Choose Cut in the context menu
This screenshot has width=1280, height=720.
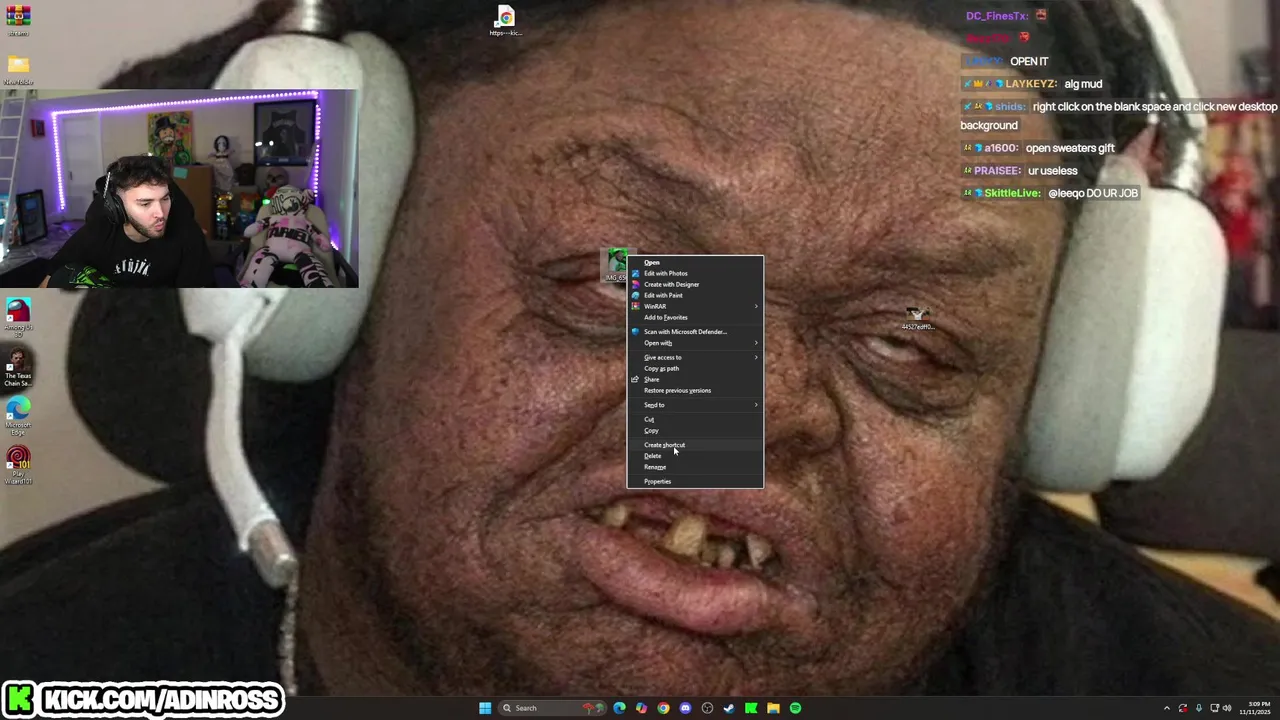695,420
